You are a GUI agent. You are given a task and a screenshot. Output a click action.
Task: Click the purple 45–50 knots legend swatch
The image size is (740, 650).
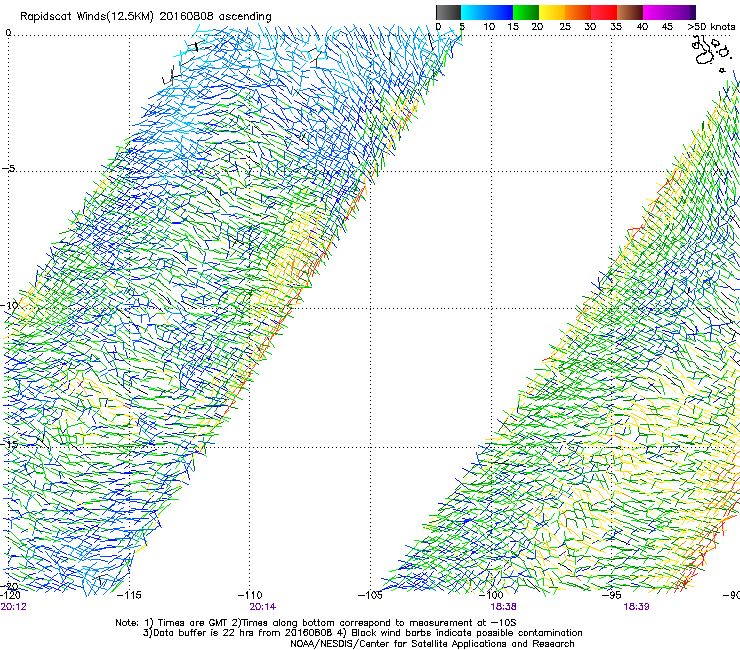(x=682, y=12)
